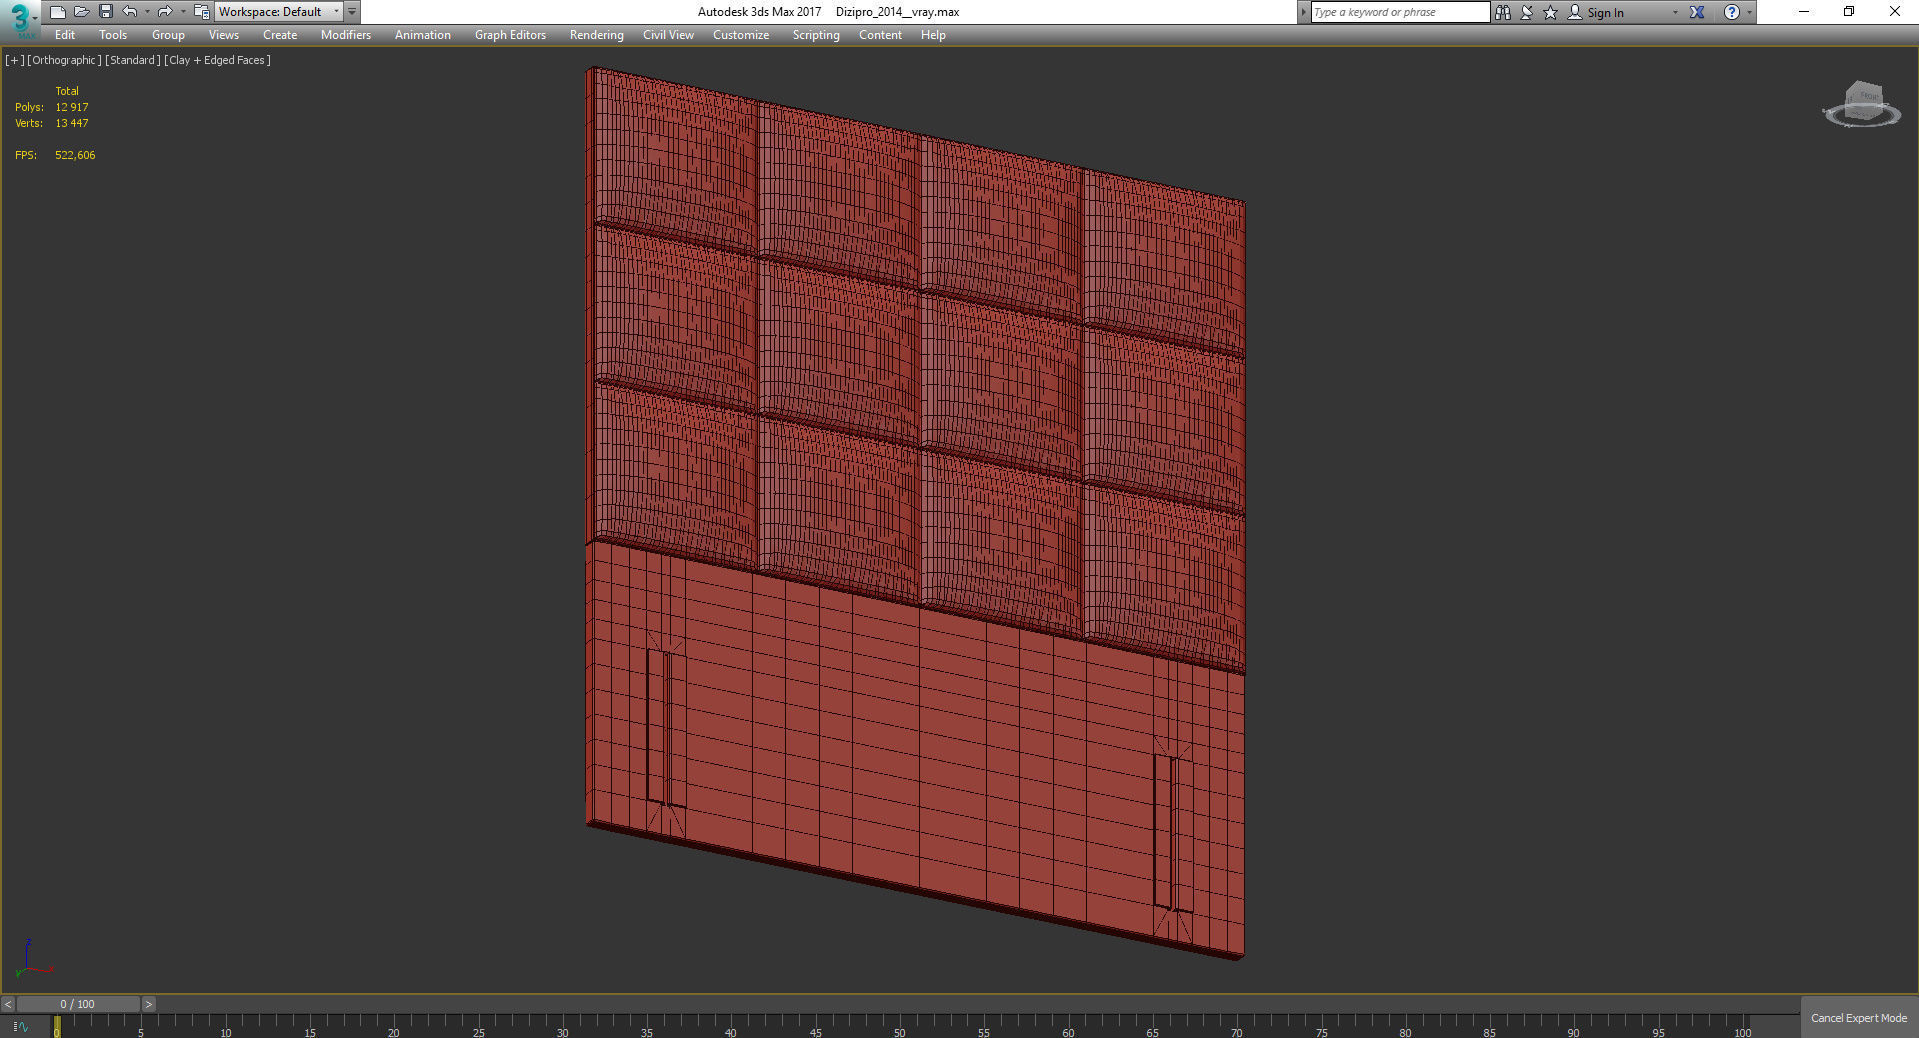The width and height of the screenshot is (1919, 1038).
Task: Open the [Orthographic] viewport view menu
Action: [64, 60]
